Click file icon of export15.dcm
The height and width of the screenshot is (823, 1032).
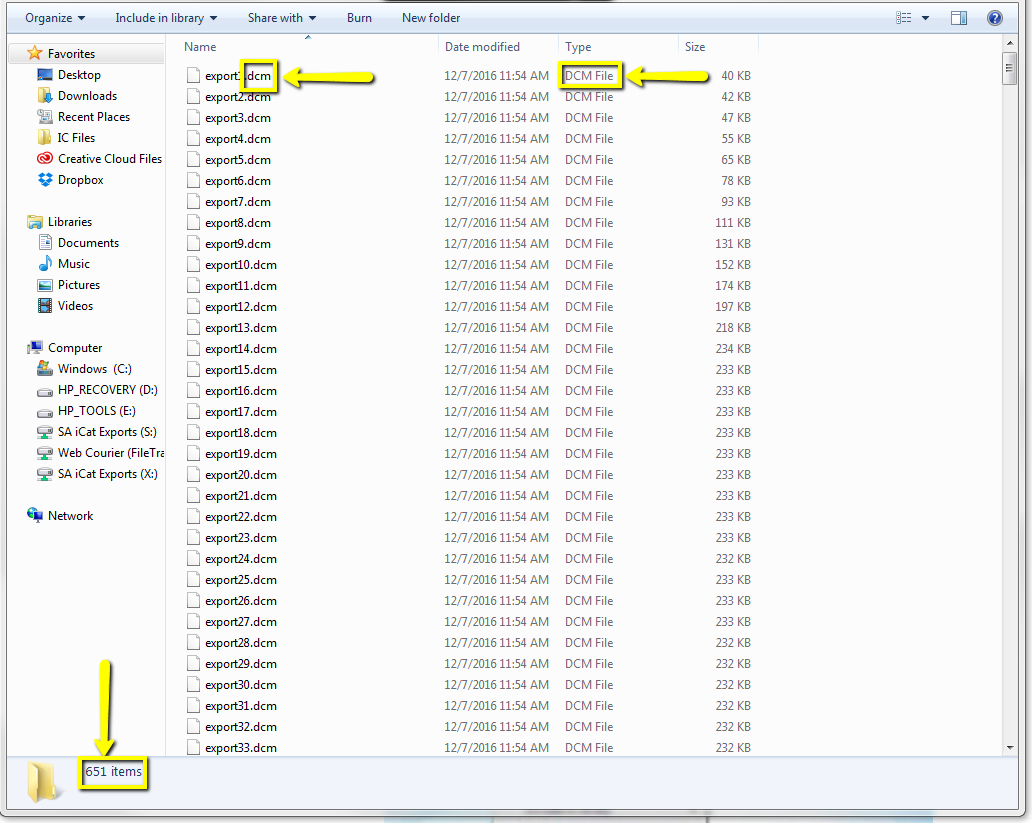pos(193,369)
